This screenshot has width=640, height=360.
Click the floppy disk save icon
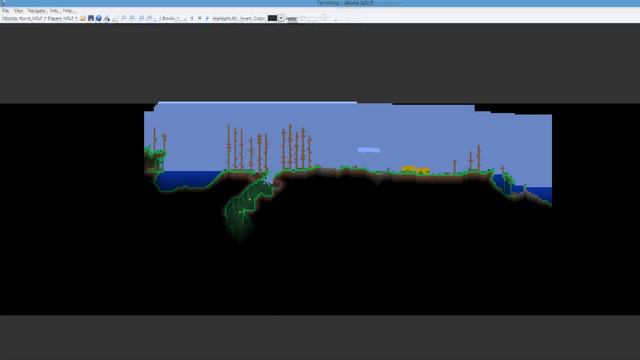(x=91, y=18)
